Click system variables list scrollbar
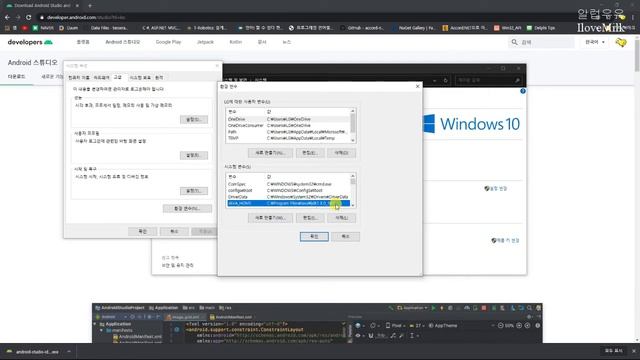Image resolution: width=640 pixels, height=360 pixels. (353, 190)
